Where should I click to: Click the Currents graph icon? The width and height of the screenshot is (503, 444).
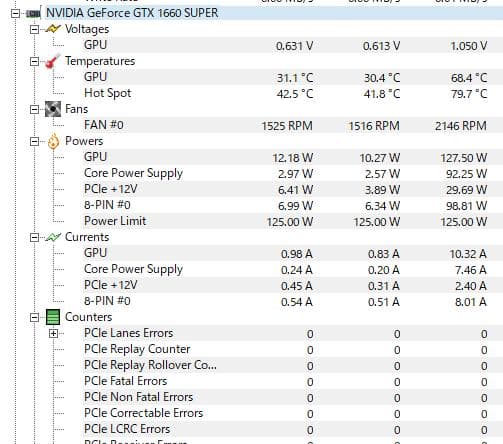click(x=53, y=237)
